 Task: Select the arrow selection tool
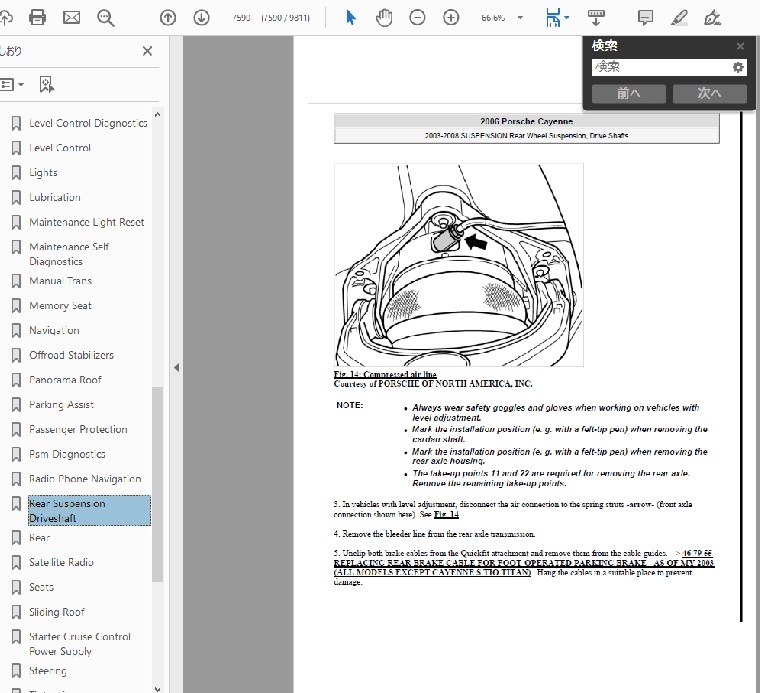coord(351,17)
